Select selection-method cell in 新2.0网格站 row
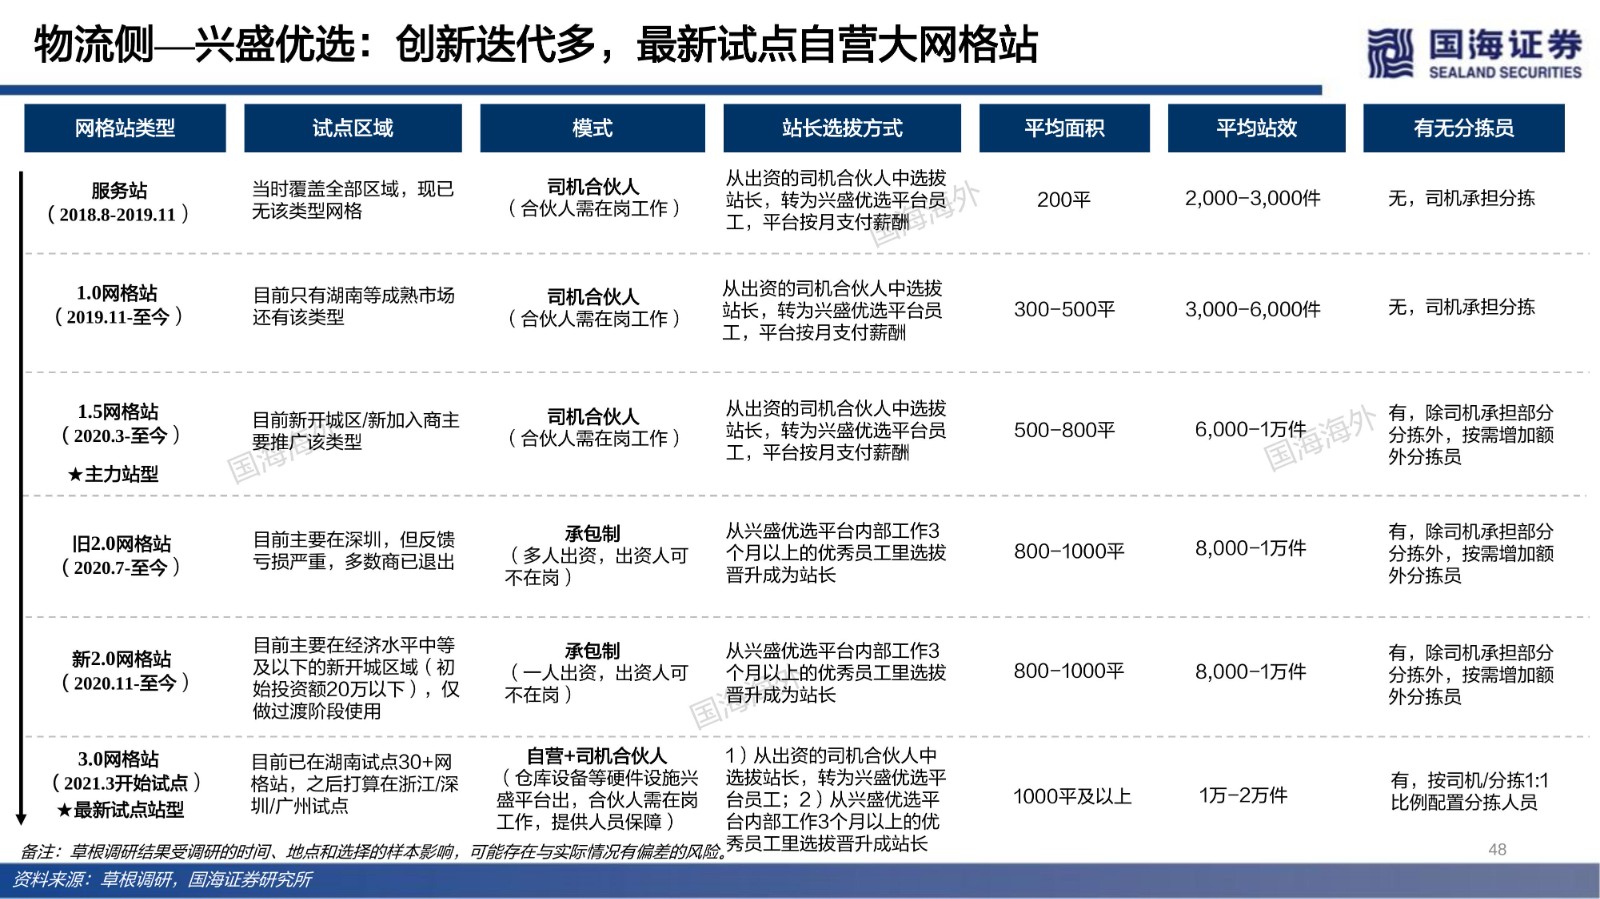The width and height of the screenshot is (1600, 899). coord(836,673)
